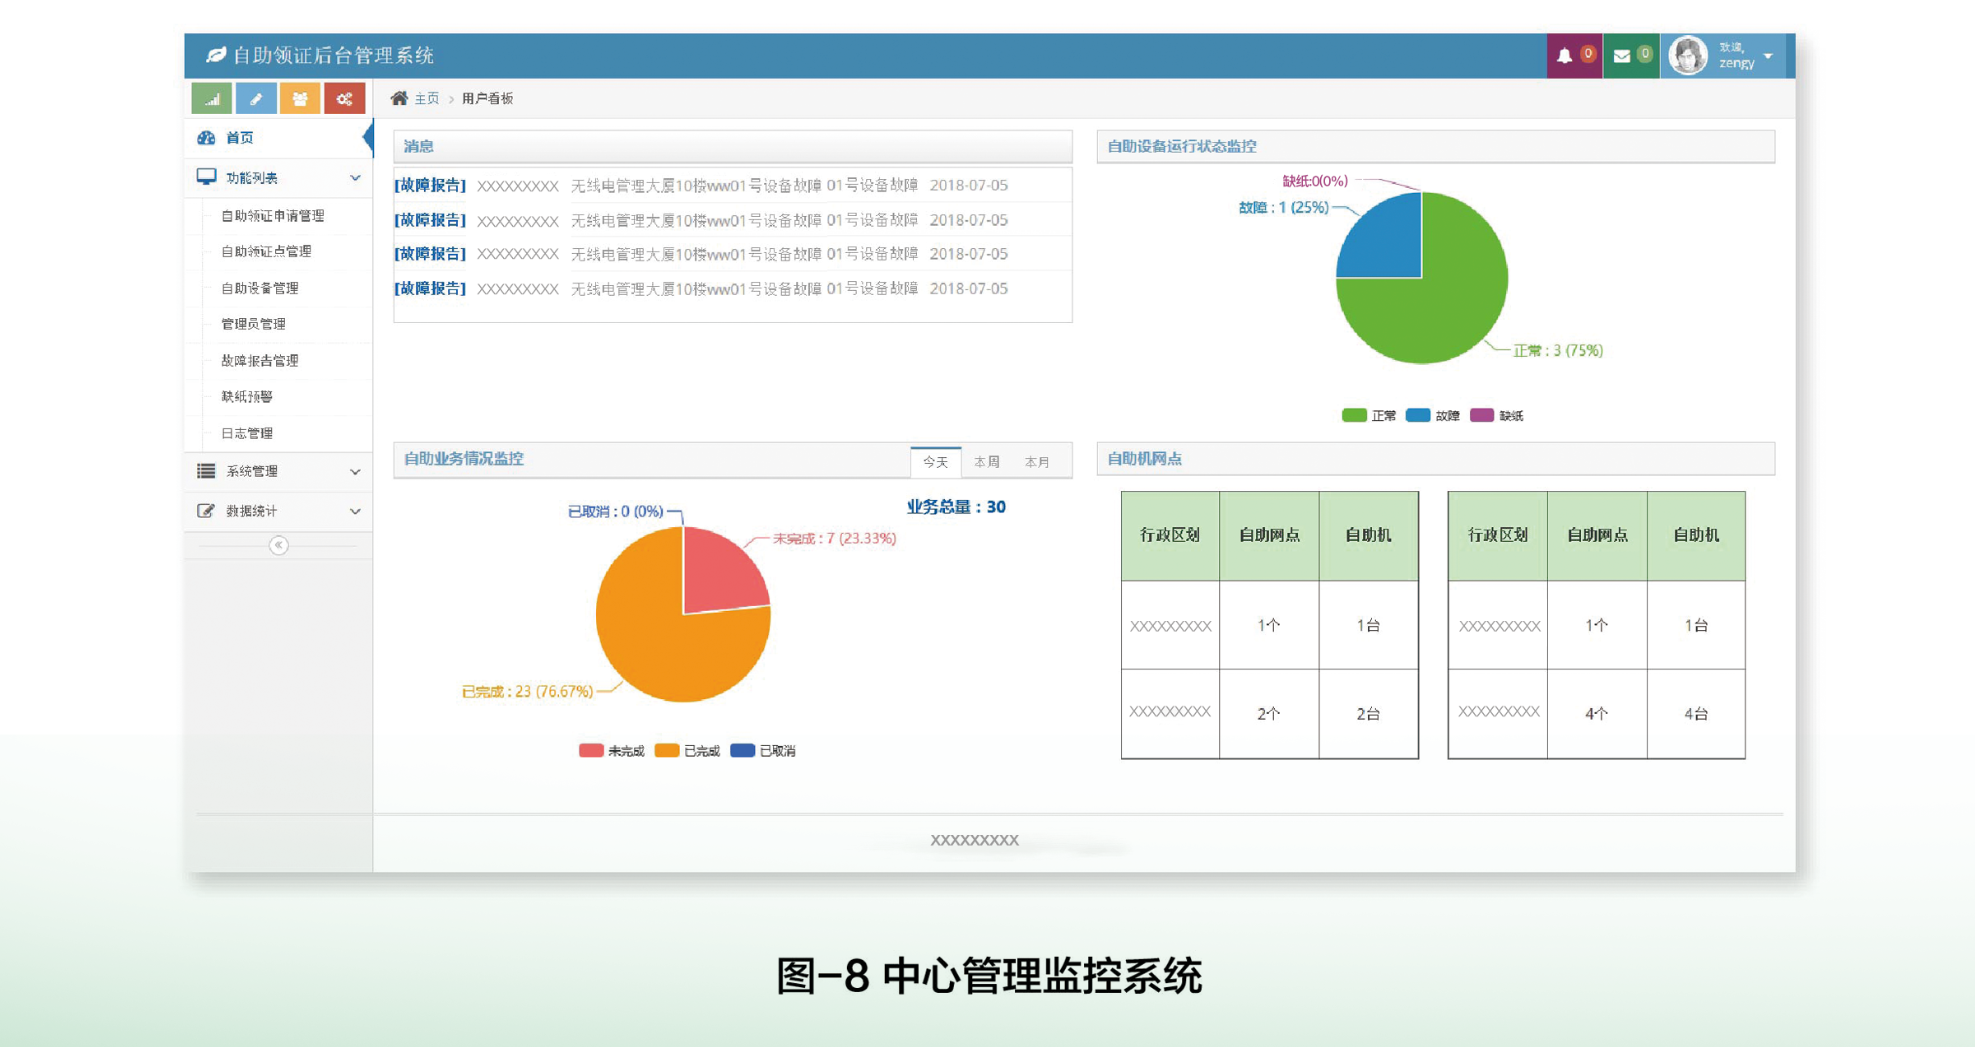Click the green bar chart shortcut icon

click(x=212, y=99)
